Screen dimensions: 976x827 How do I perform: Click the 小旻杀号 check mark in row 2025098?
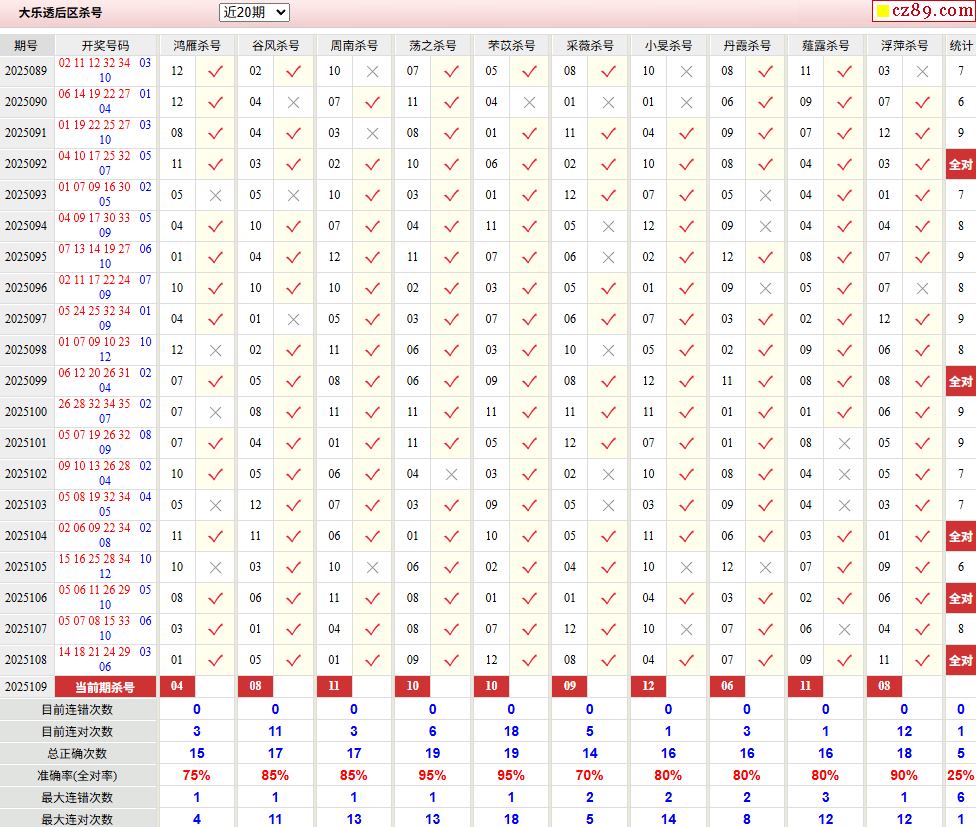(687, 350)
